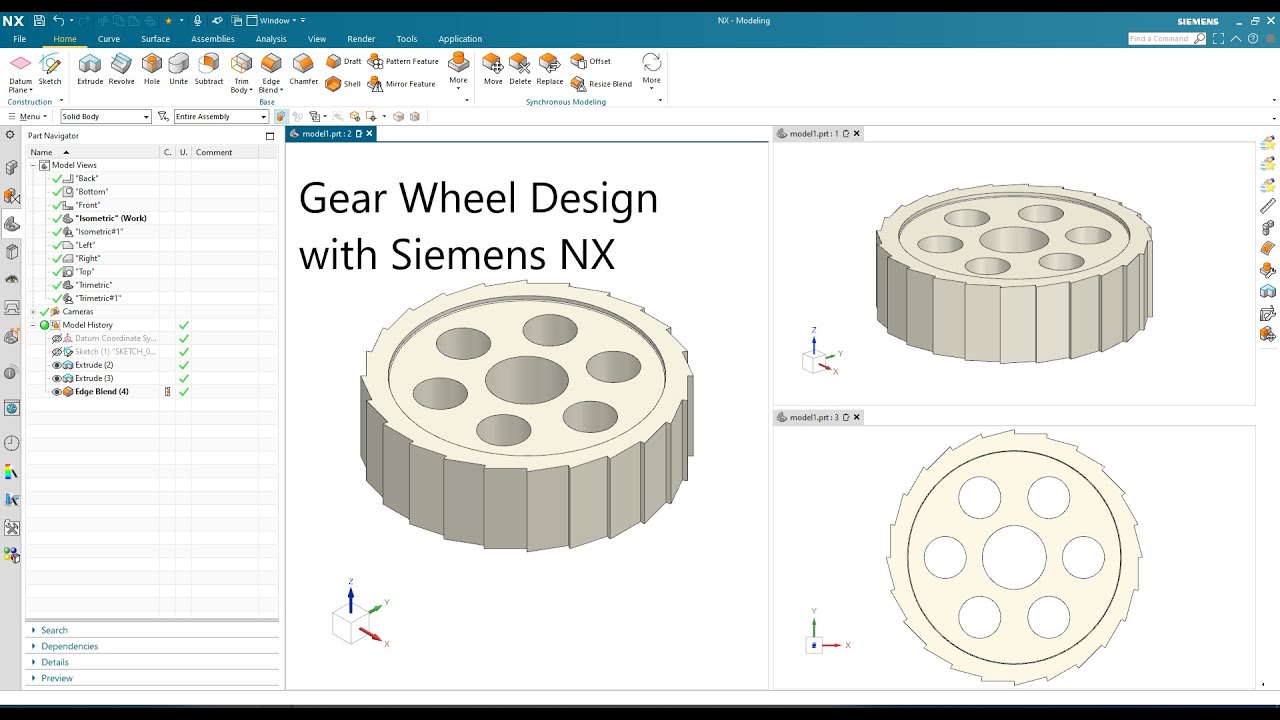The width and height of the screenshot is (1280, 720).
Task: Switch to the Analysis ribbon tab
Action: click(271, 39)
